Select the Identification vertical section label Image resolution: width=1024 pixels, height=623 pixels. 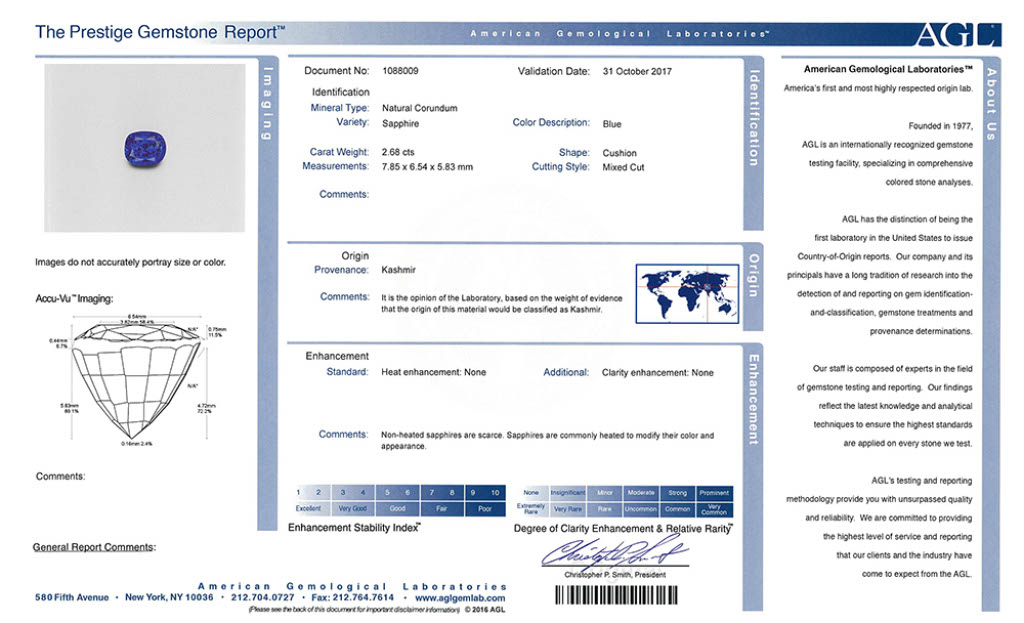coord(753,118)
